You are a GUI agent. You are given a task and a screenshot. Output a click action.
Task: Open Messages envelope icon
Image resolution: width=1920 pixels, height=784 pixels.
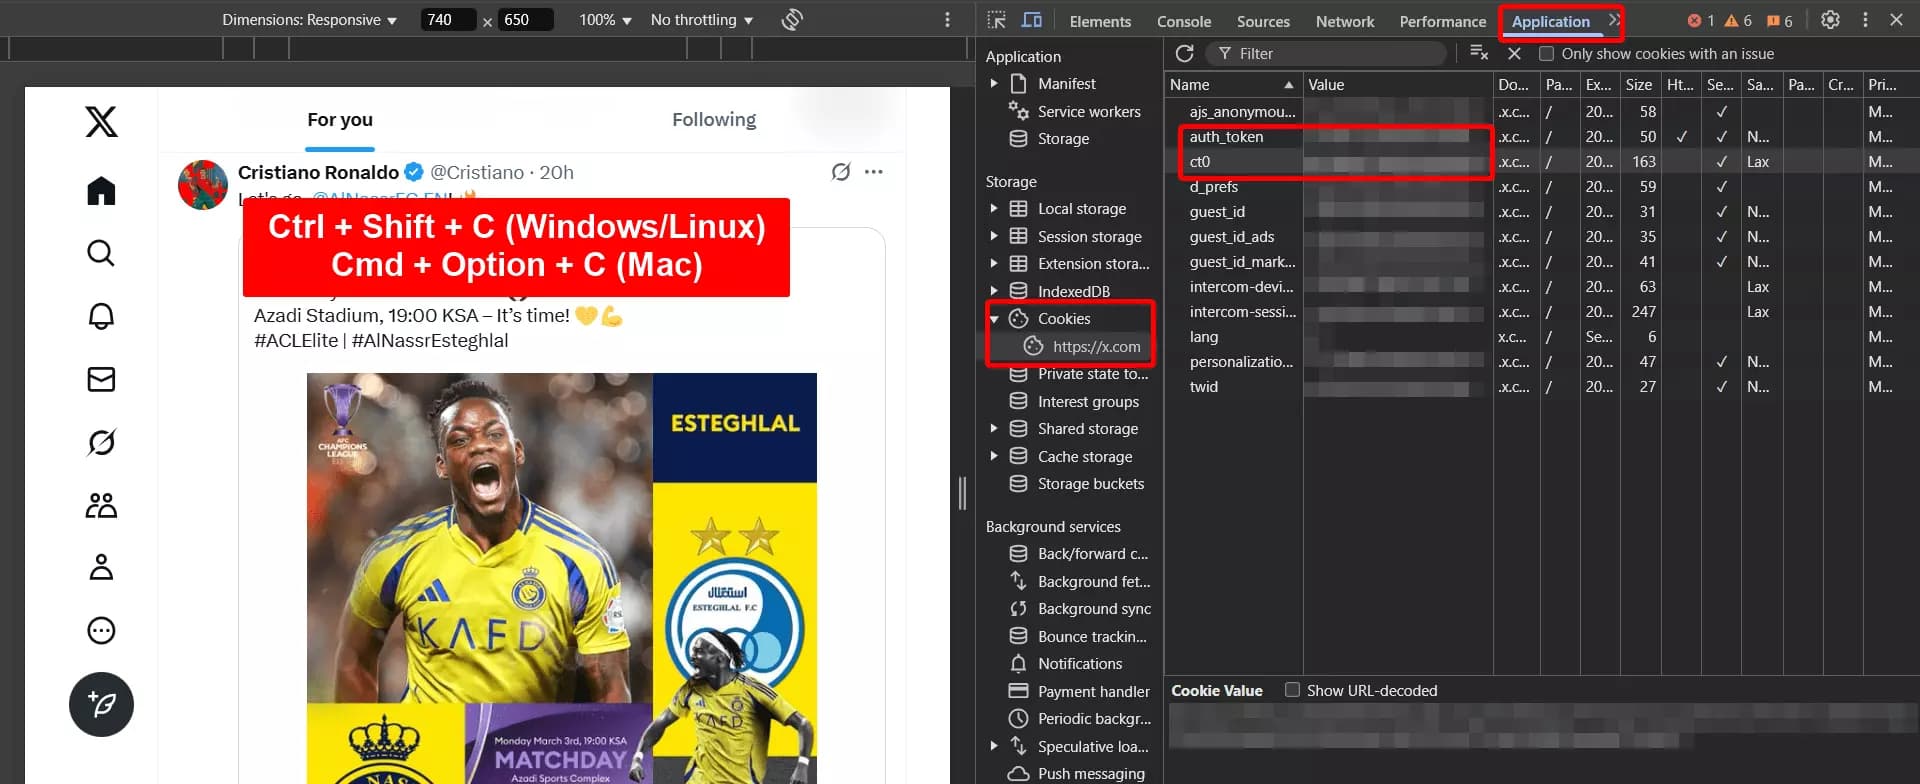(101, 379)
